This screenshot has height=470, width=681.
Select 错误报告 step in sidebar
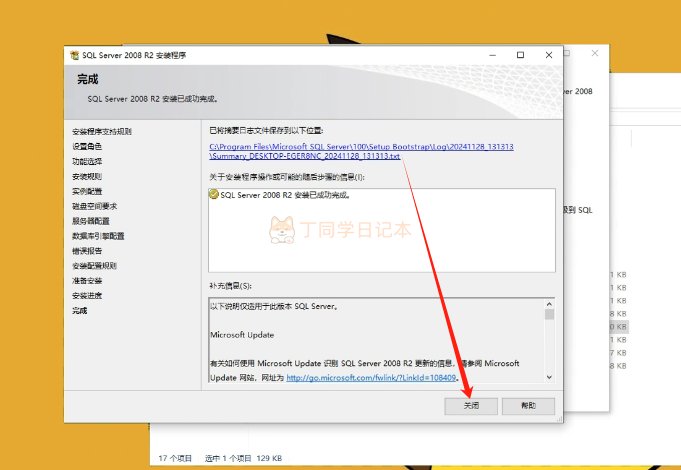[x=87, y=251]
